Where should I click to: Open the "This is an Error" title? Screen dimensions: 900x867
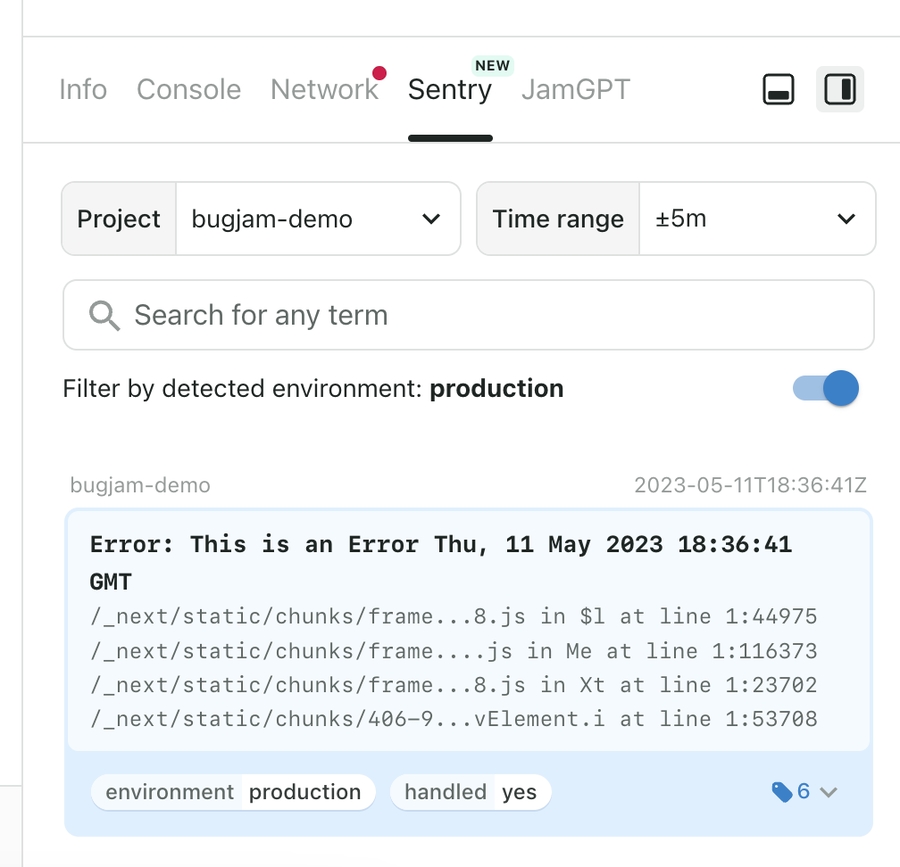(440, 545)
